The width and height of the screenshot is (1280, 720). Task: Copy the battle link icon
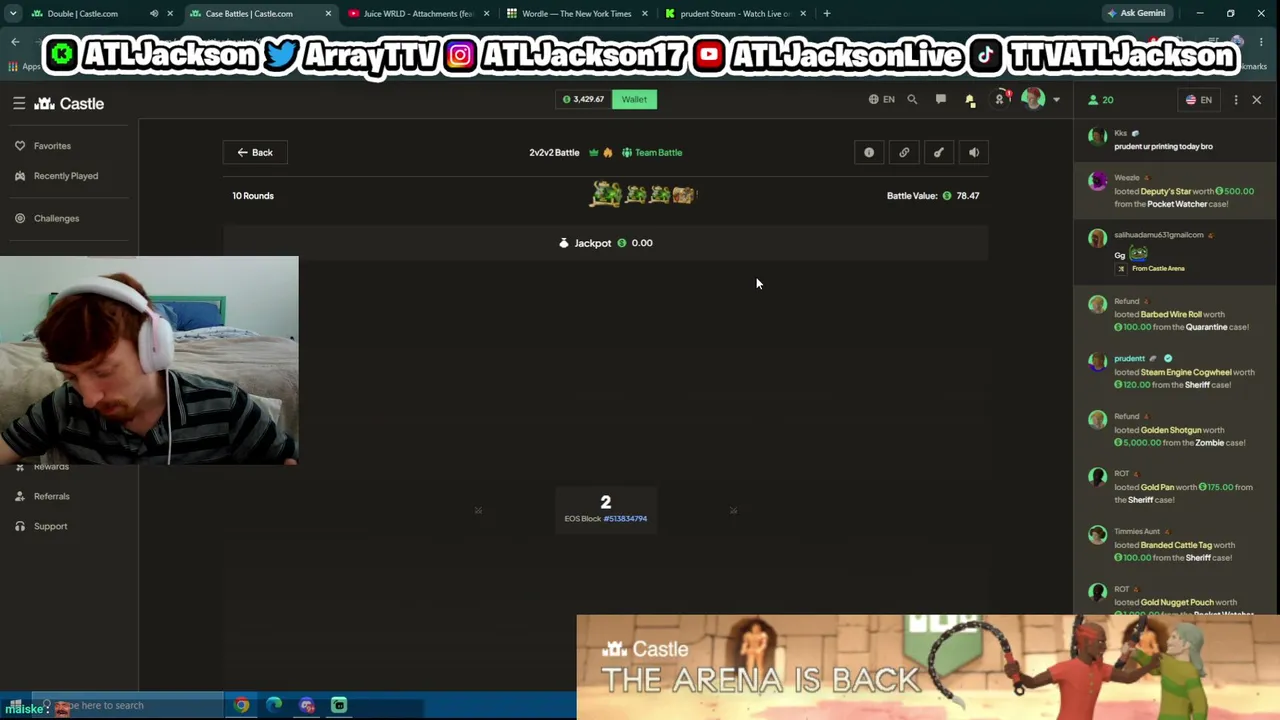click(x=904, y=152)
